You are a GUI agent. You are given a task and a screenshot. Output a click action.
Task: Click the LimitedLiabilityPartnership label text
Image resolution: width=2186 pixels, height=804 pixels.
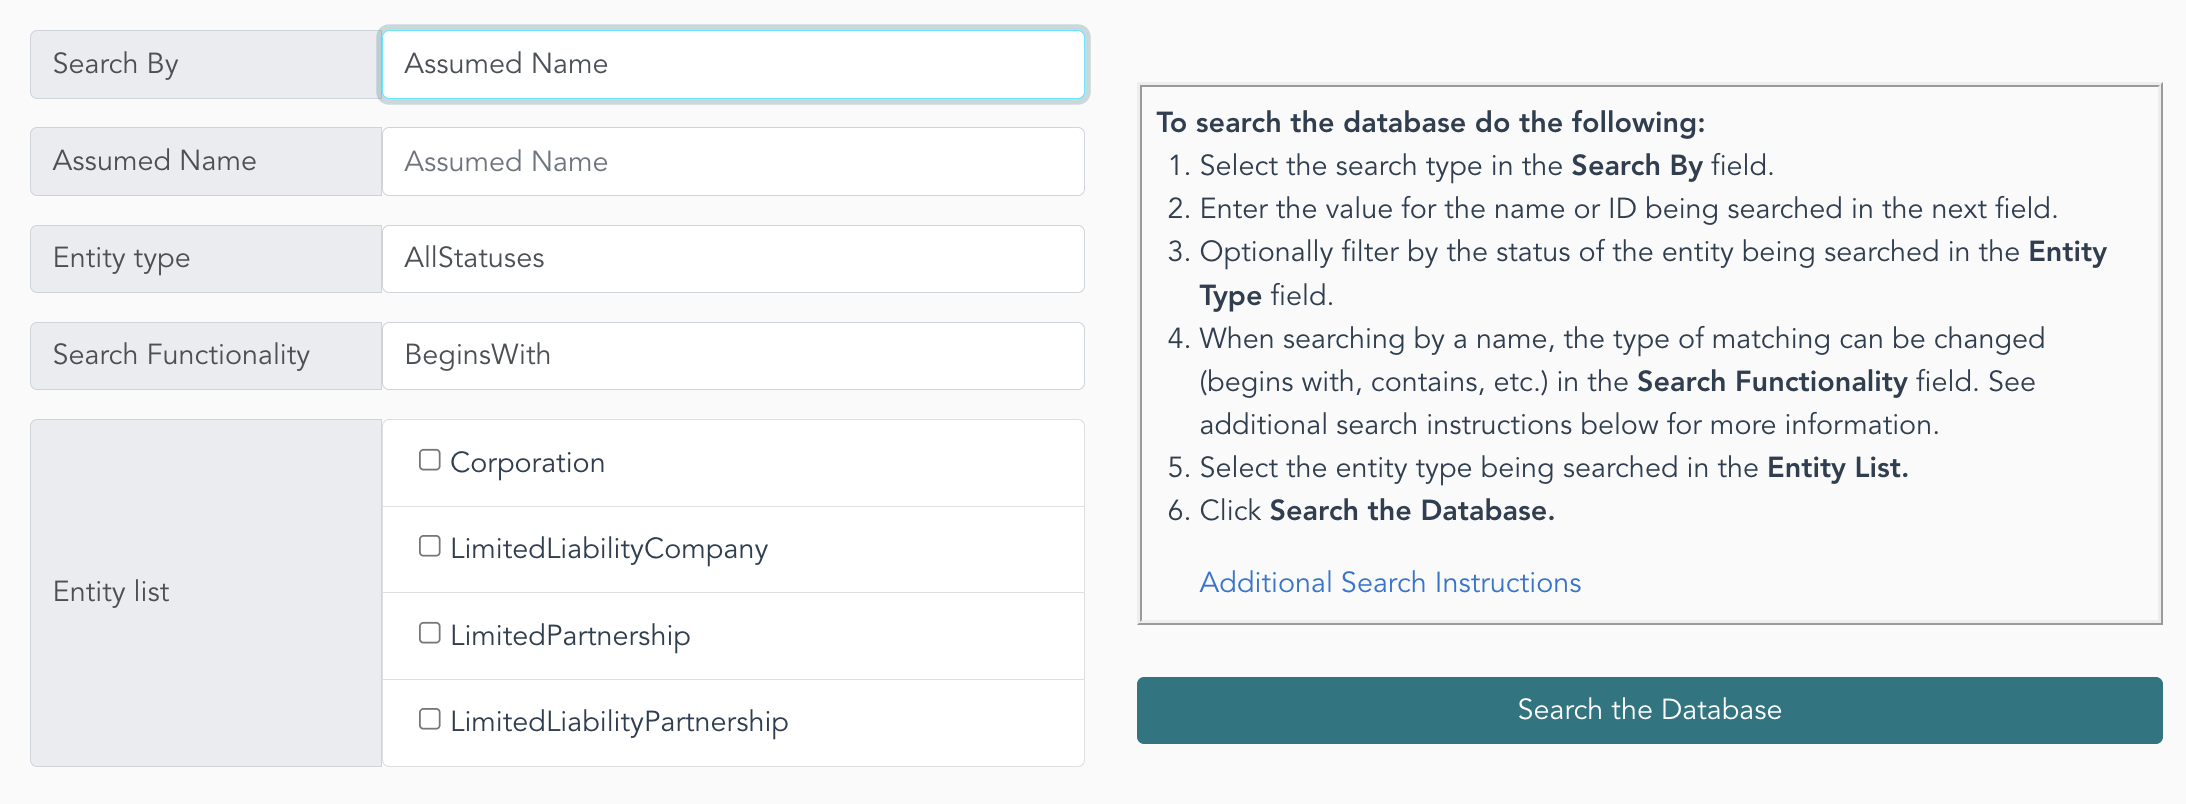pyautogui.click(x=619, y=722)
